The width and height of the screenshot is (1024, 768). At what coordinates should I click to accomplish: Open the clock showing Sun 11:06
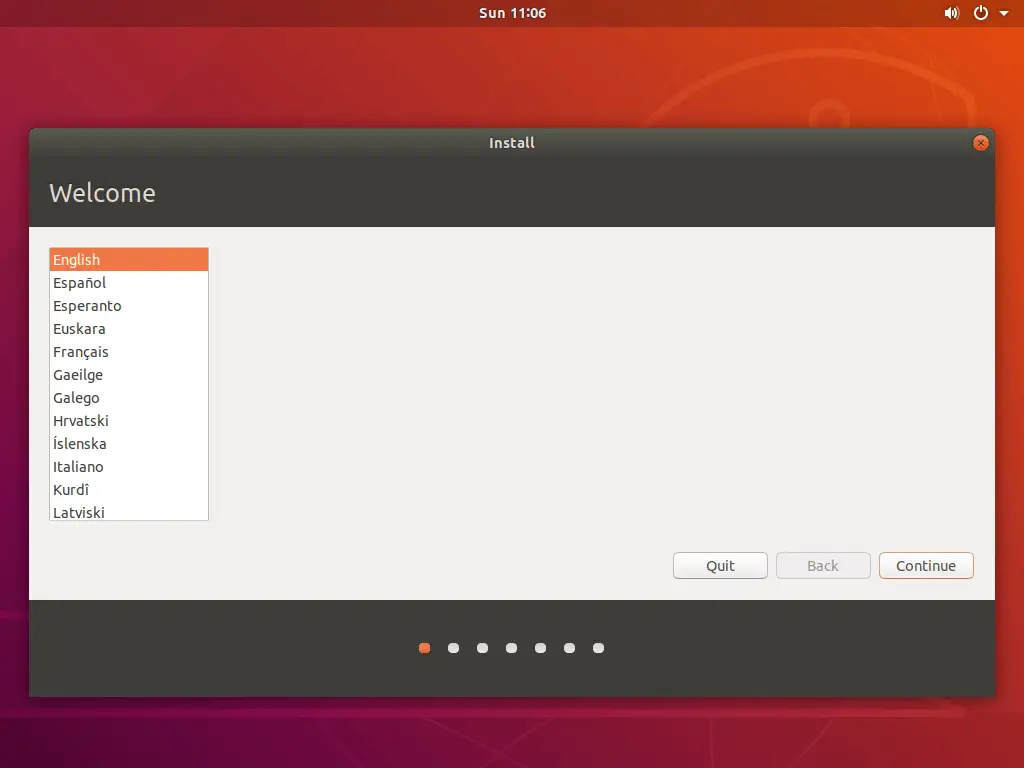click(512, 13)
